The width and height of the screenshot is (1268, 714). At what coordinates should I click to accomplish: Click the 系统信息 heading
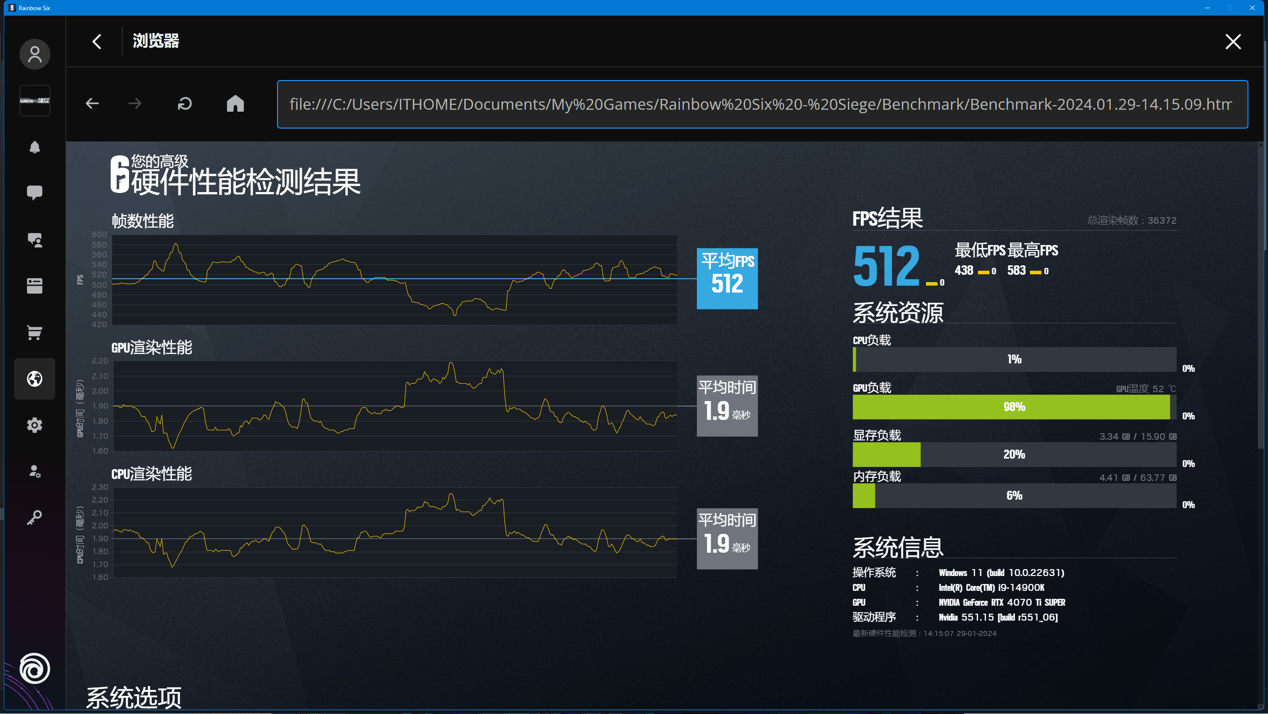[898, 547]
